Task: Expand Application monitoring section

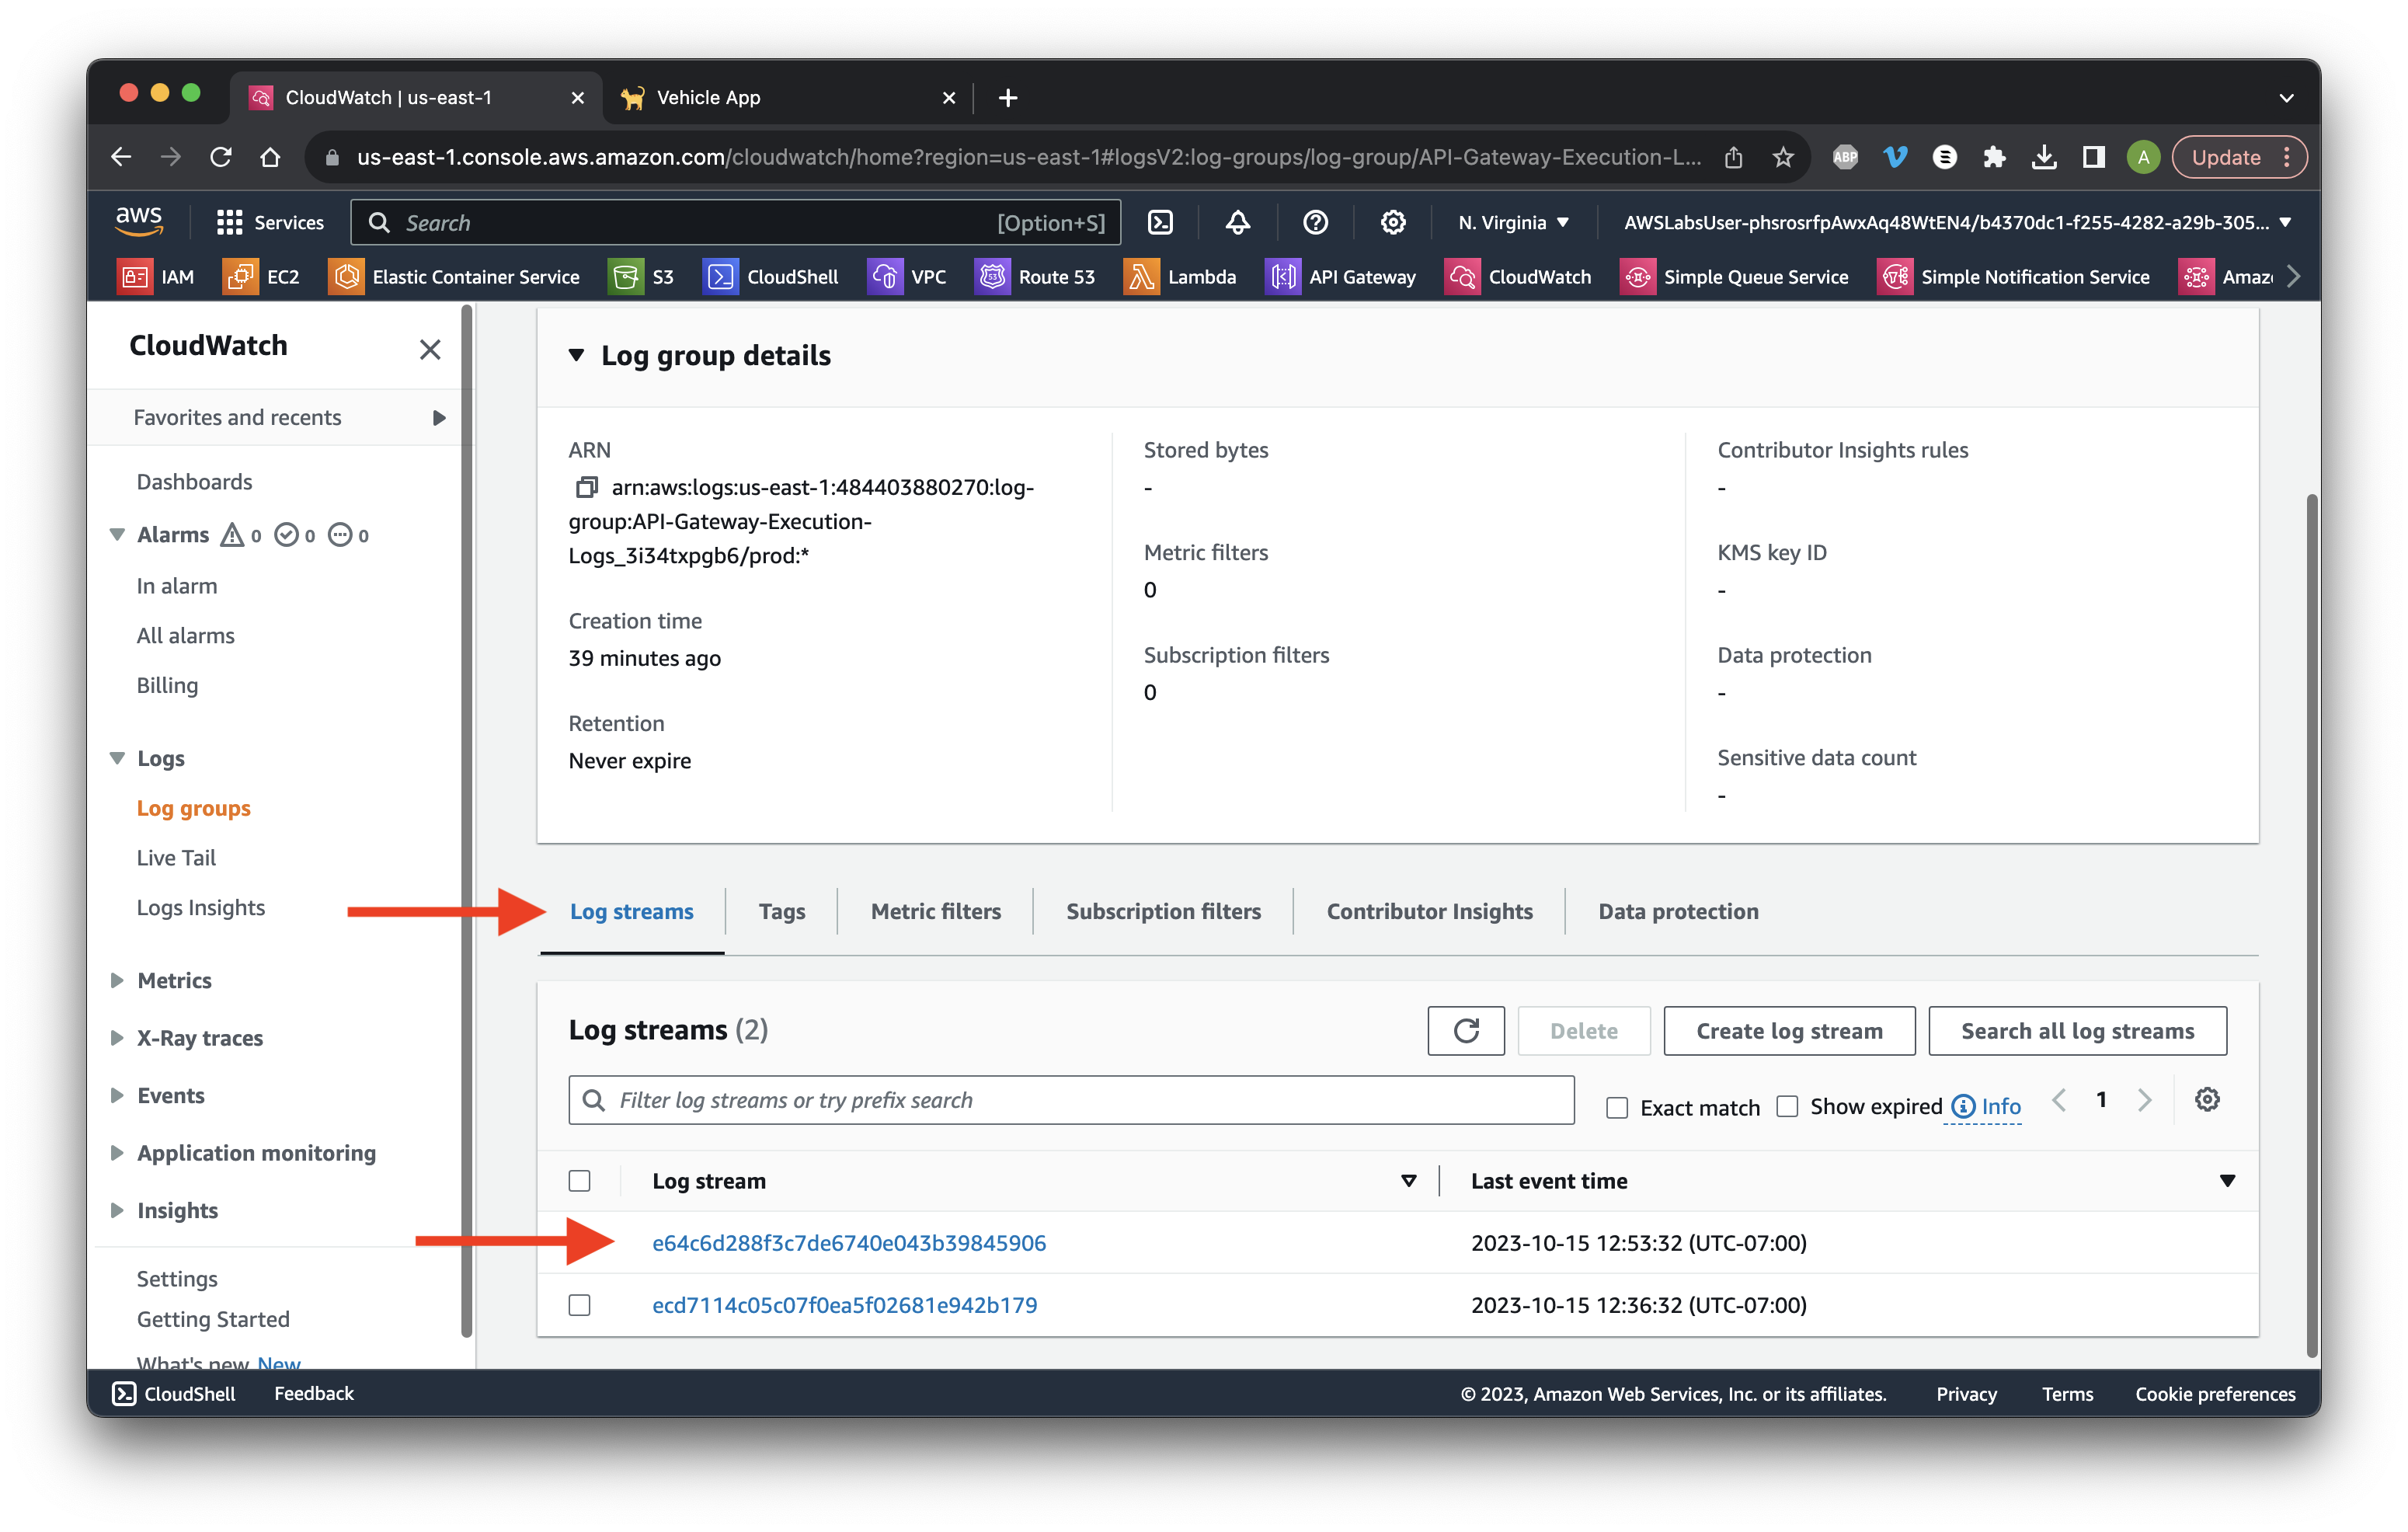Action: [x=117, y=1152]
